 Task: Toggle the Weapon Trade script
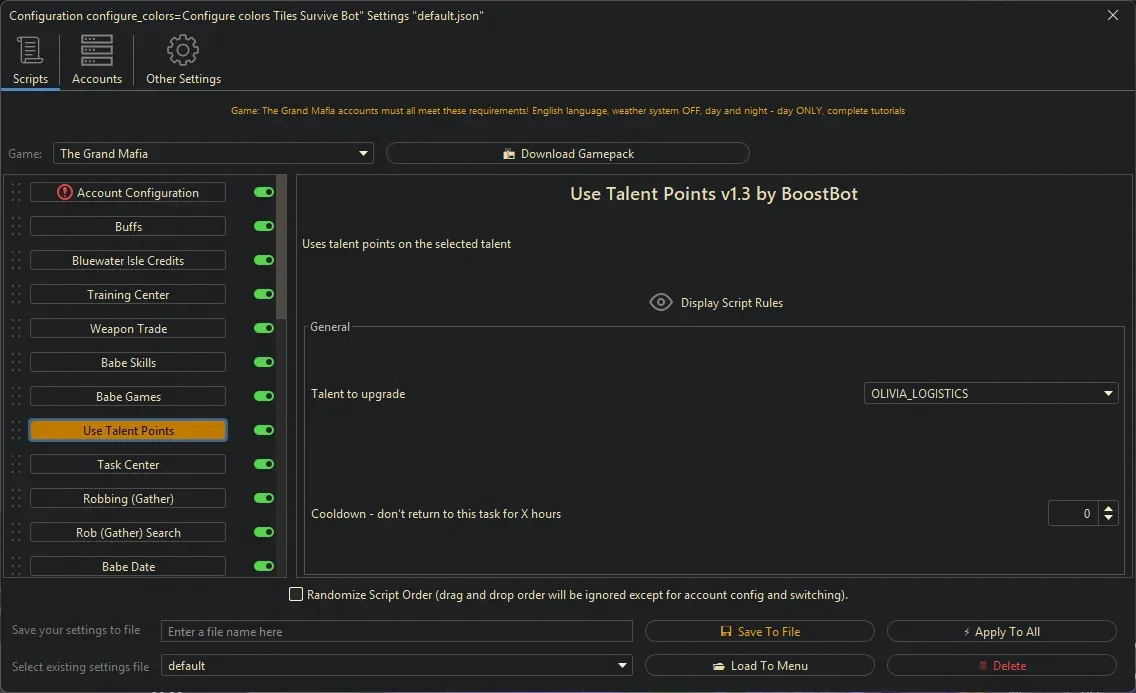coord(264,328)
